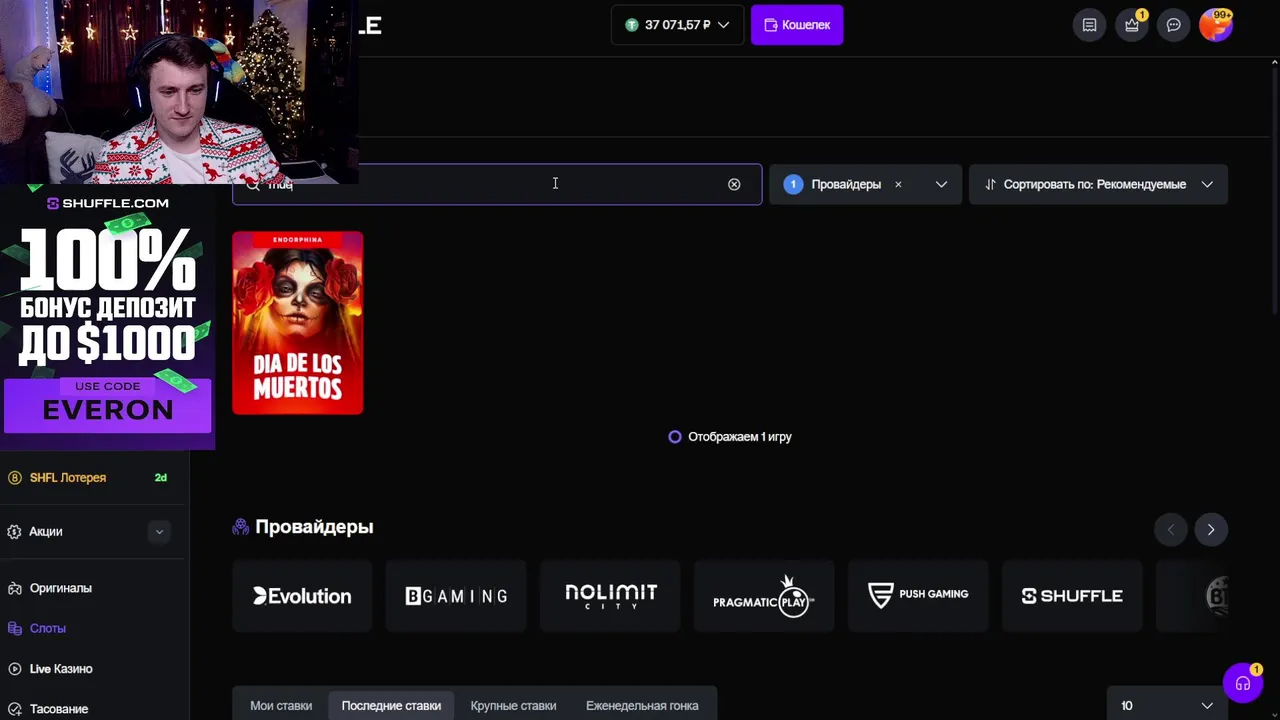
Task: Open the crown rewards icon with badge
Action: (1132, 25)
